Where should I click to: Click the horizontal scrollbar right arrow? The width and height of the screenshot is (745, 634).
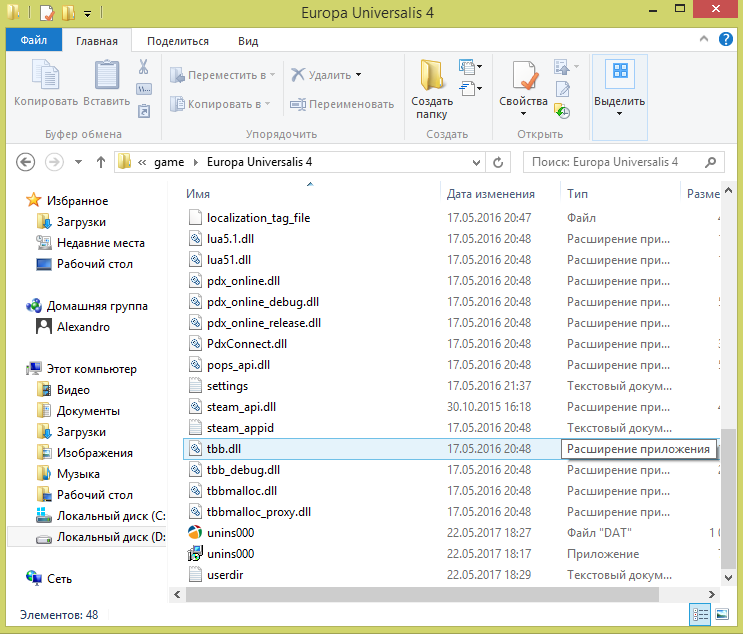711,594
